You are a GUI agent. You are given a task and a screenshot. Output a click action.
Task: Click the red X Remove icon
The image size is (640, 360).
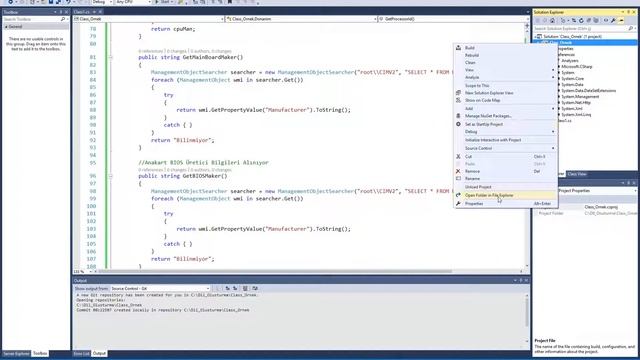tap(458, 171)
